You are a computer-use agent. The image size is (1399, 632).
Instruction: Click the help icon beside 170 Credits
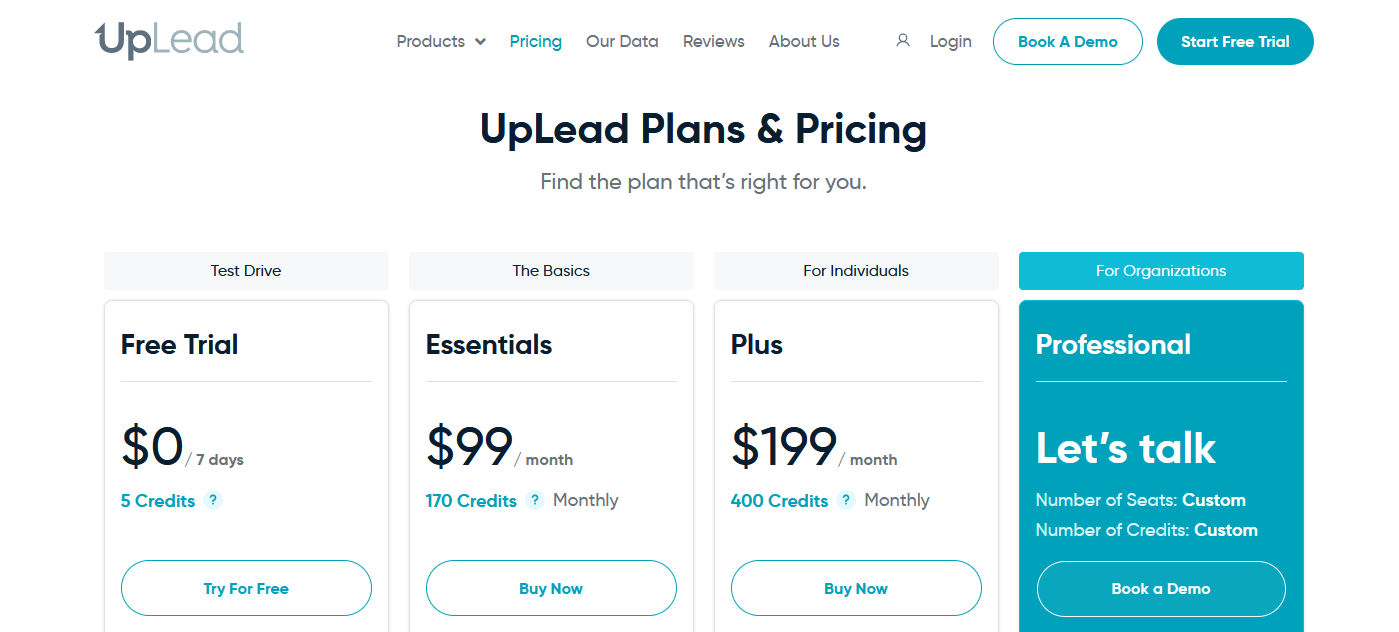[x=535, y=500]
